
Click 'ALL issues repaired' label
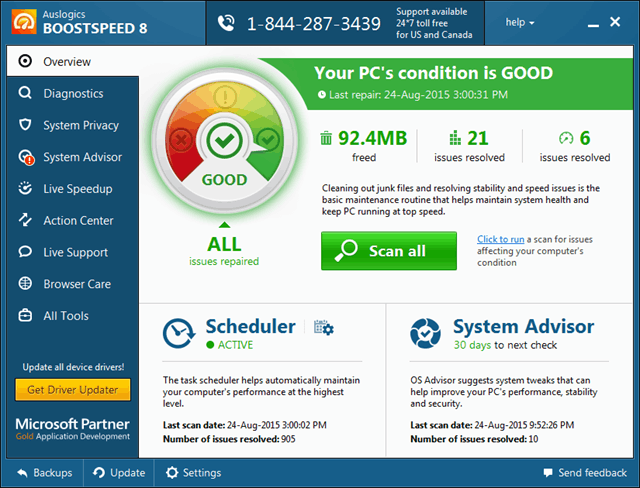tap(224, 251)
